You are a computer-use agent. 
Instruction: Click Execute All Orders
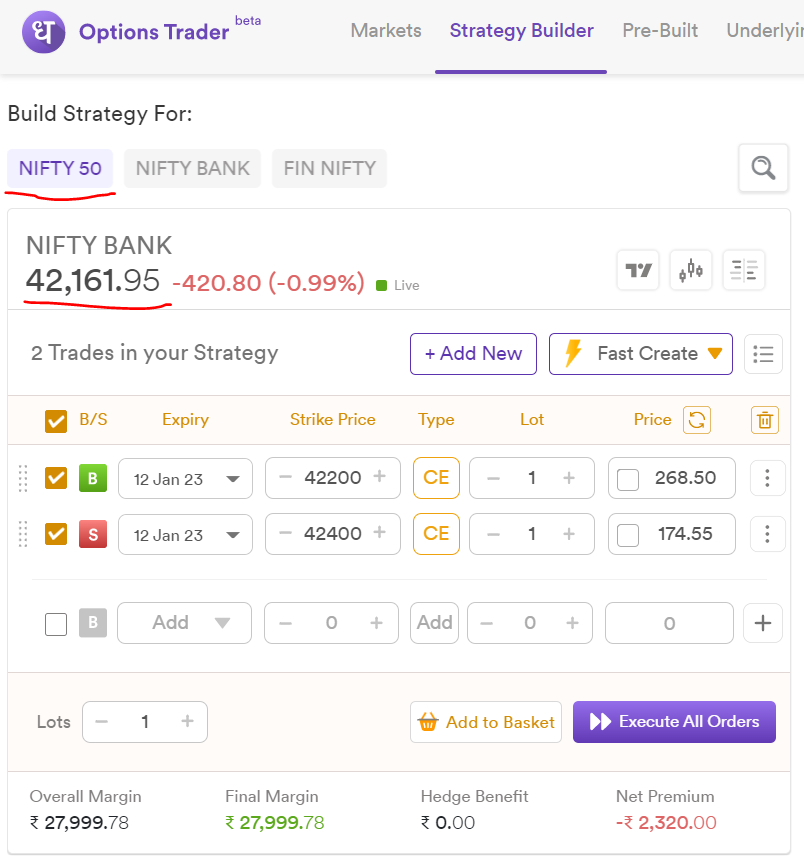coord(674,722)
